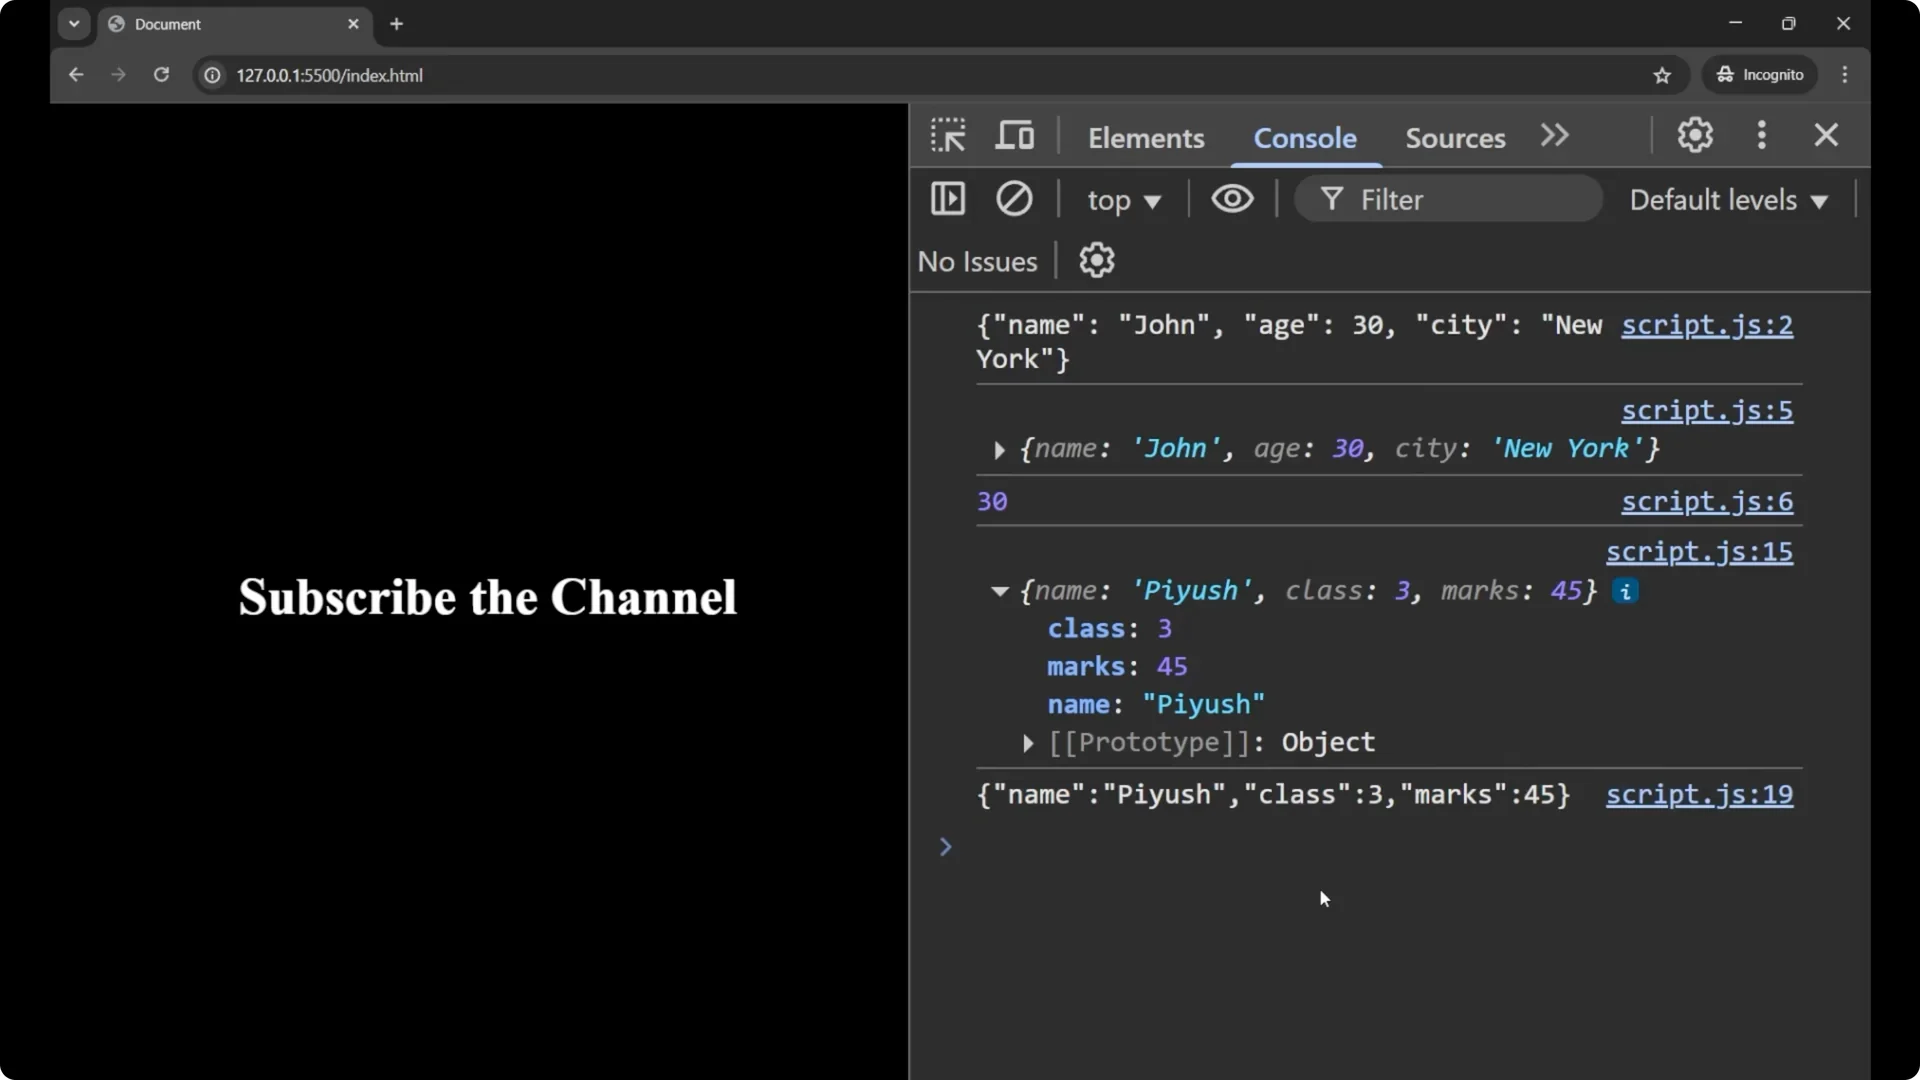Select the inspect element tool

pos(948,134)
